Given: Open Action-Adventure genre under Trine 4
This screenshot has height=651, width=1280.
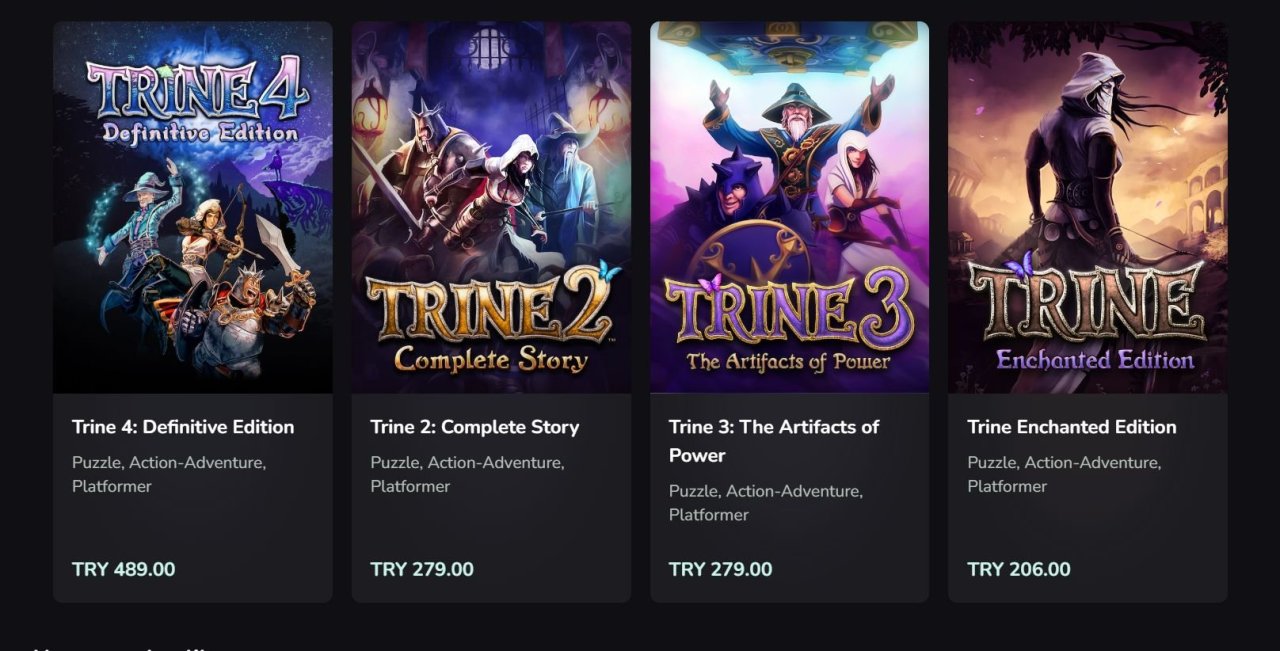Looking at the screenshot, I should [197, 463].
